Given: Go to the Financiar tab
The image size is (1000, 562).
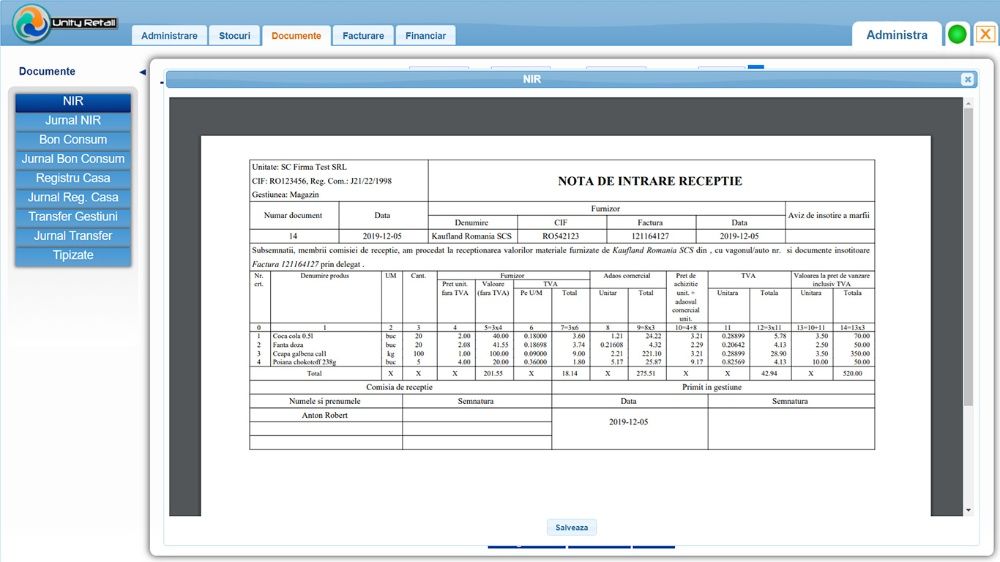Looking at the screenshot, I should pos(425,36).
